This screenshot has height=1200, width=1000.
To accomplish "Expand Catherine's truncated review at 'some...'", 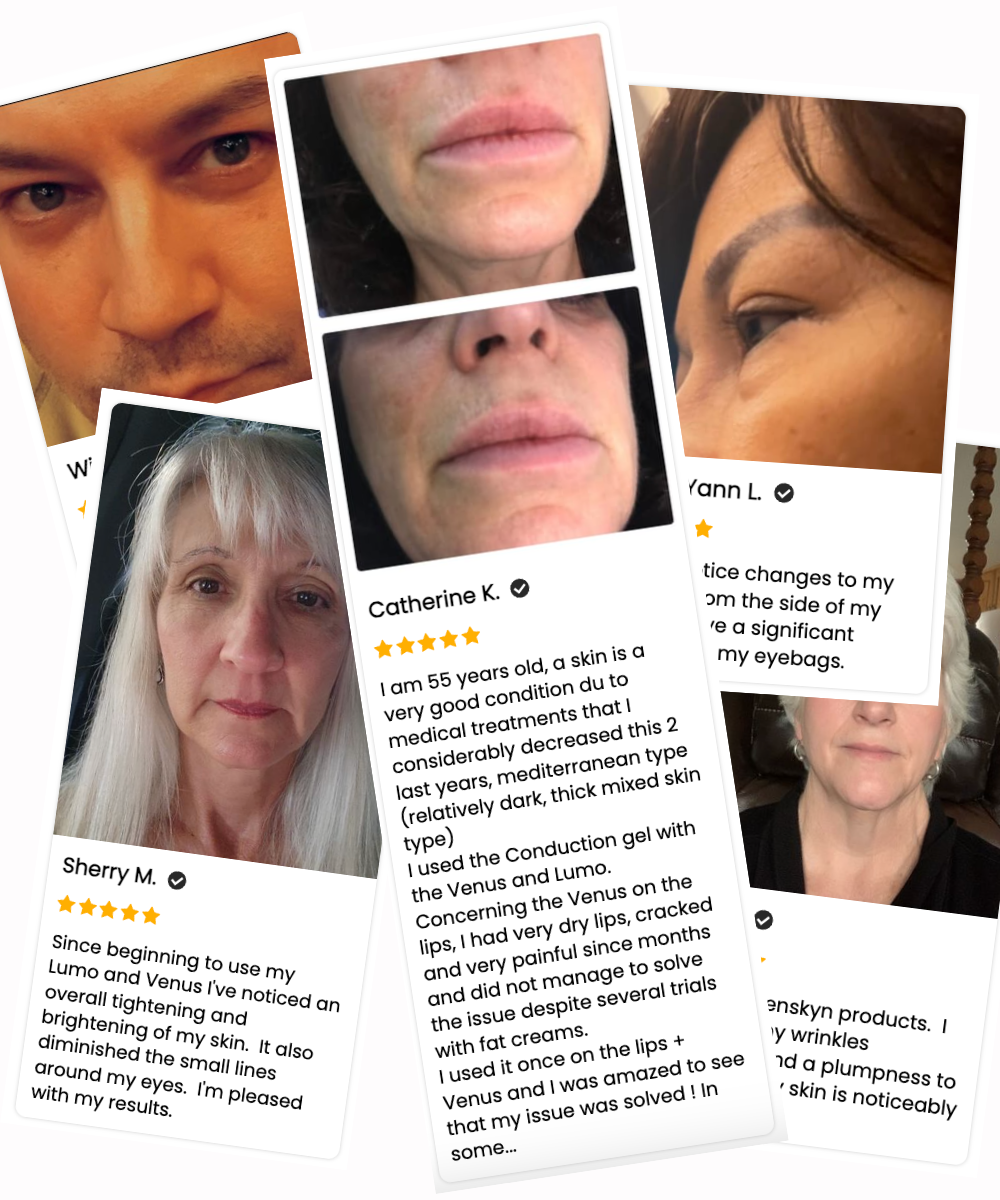I will 484,1149.
